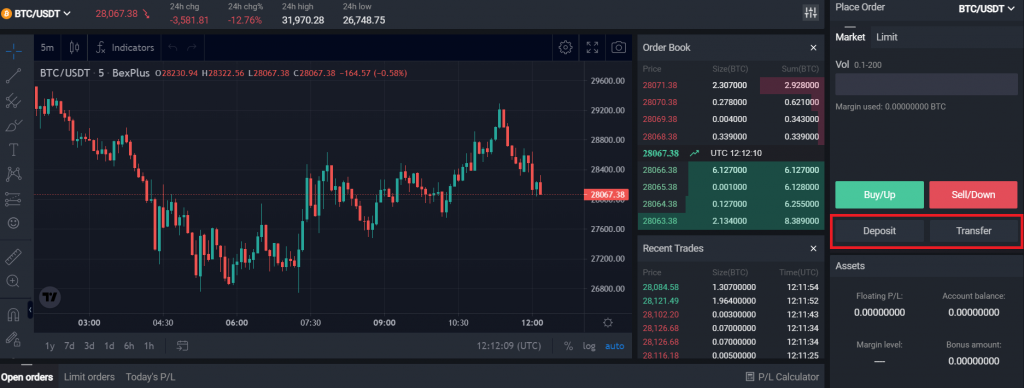Open the go to date tool

click(182, 346)
